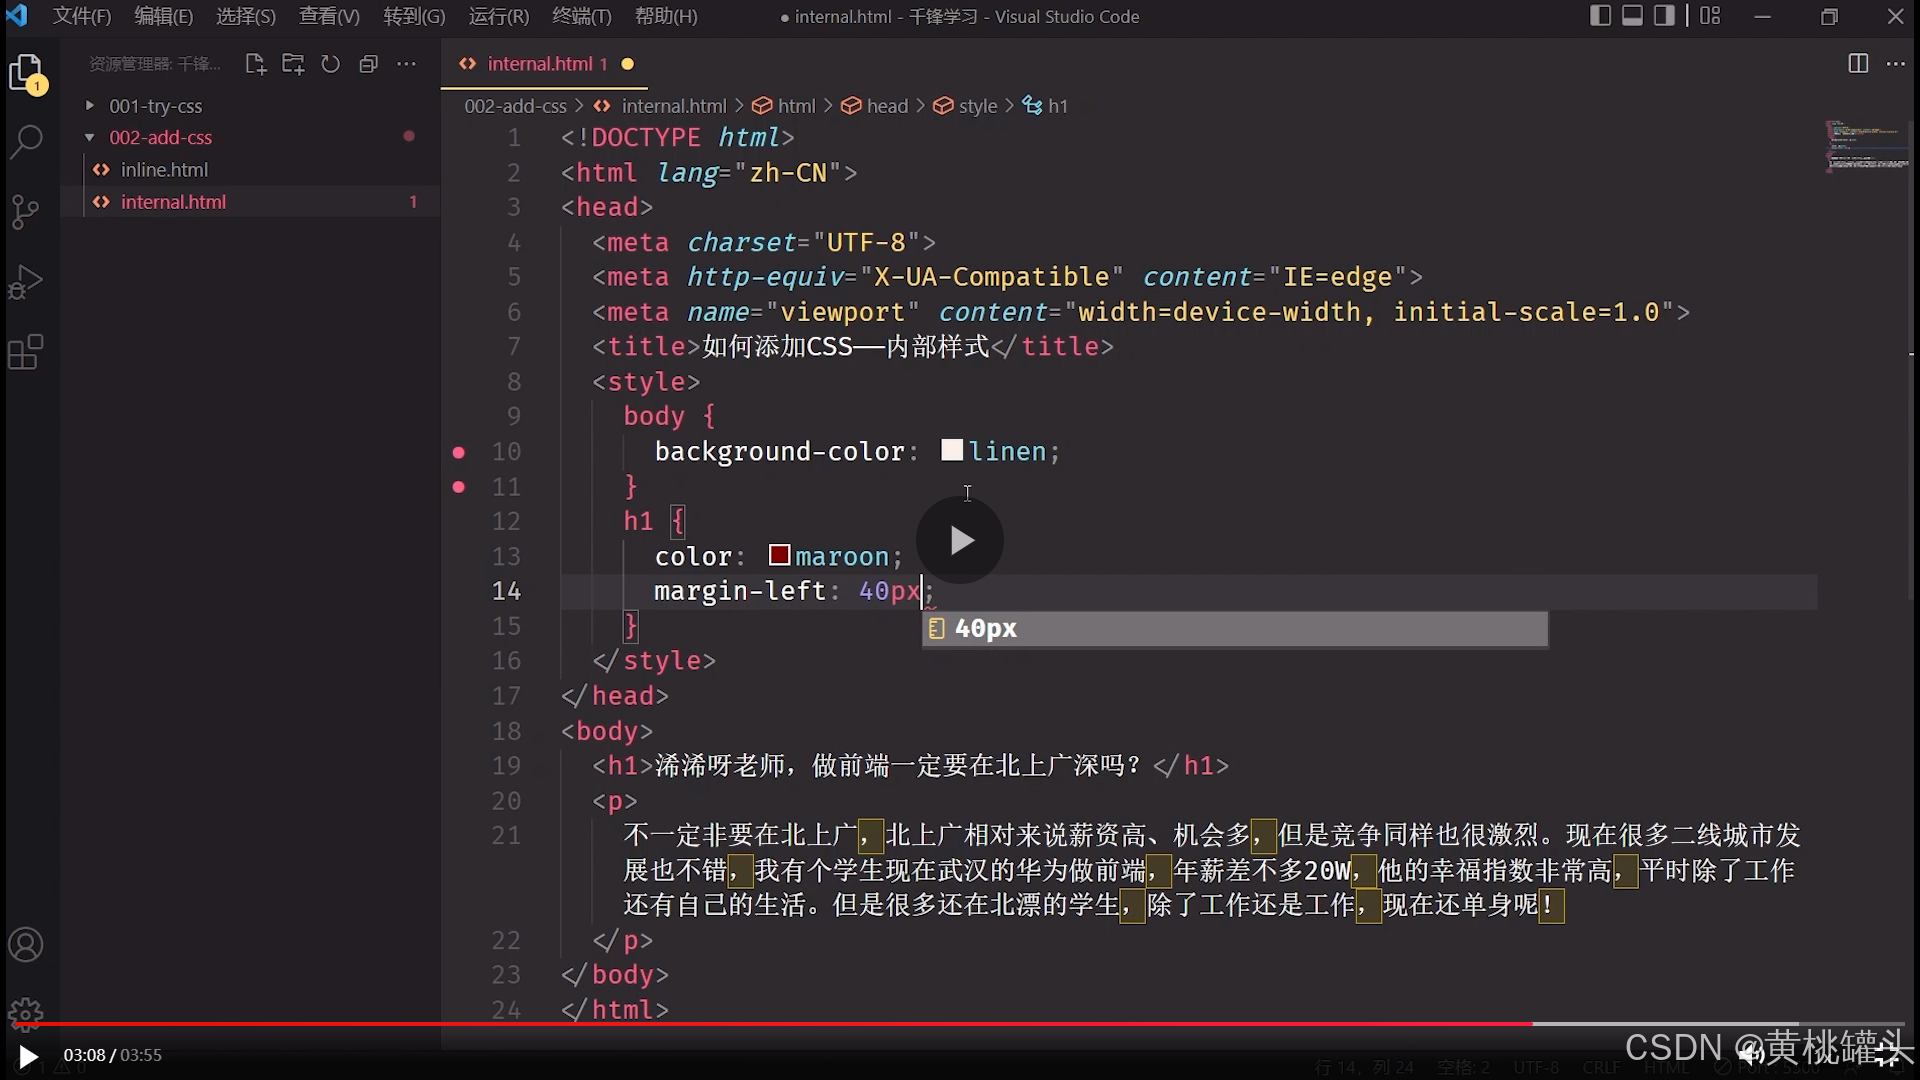Open the Accounts menu icon
1920x1080 pixels.
click(x=26, y=944)
